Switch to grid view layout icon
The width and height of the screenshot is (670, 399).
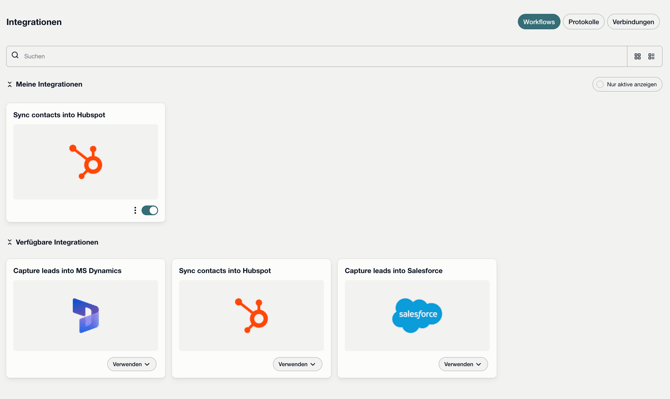point(637,56)
